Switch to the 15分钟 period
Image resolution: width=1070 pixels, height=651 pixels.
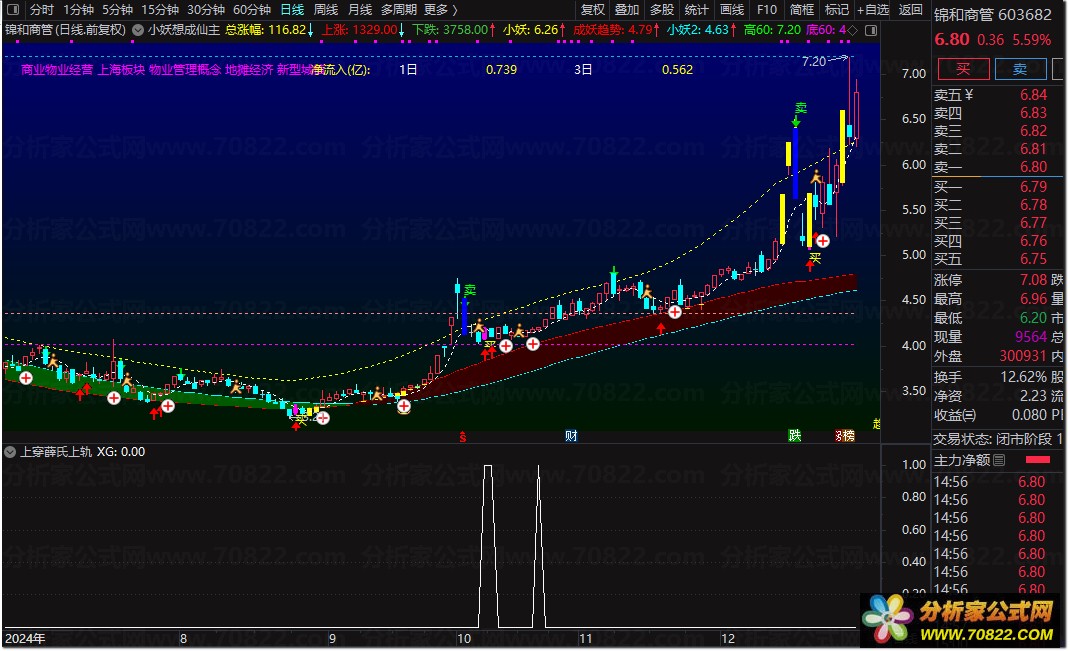coord(160,10)
